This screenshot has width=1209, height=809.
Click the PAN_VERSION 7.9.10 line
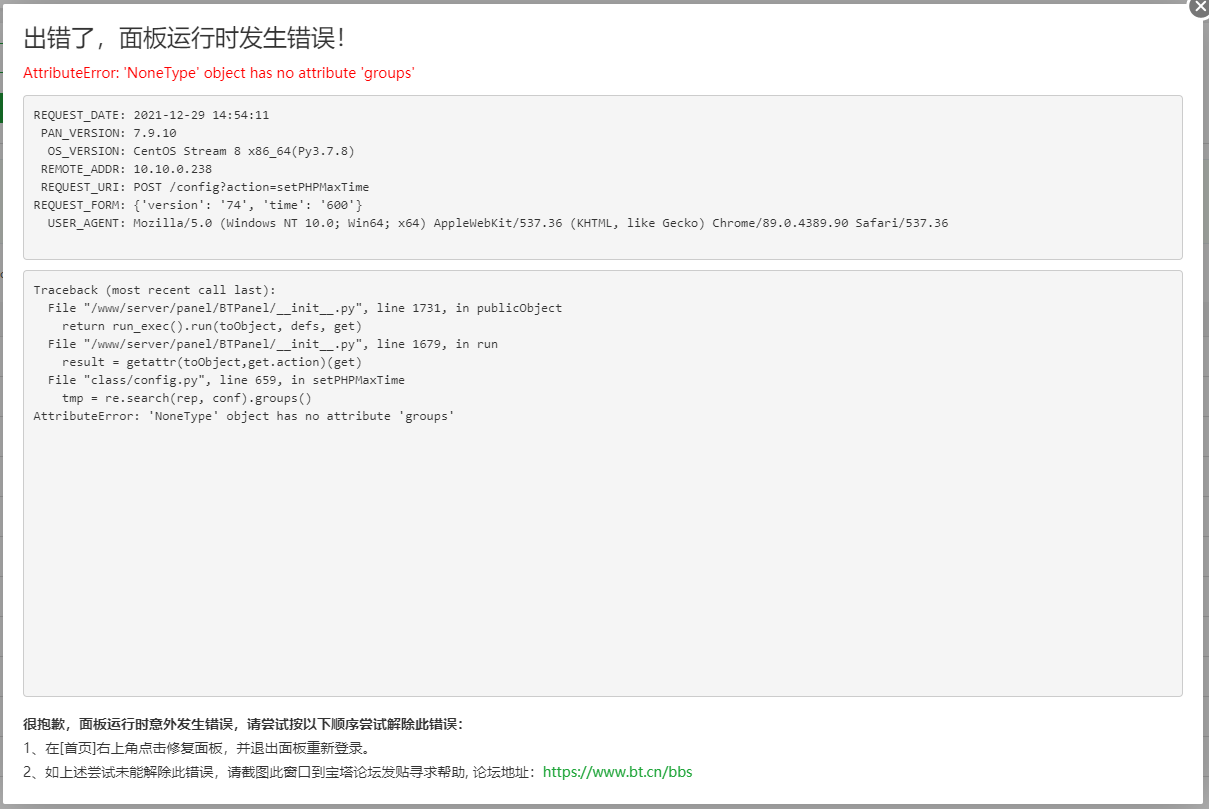[x=108, y=133]
